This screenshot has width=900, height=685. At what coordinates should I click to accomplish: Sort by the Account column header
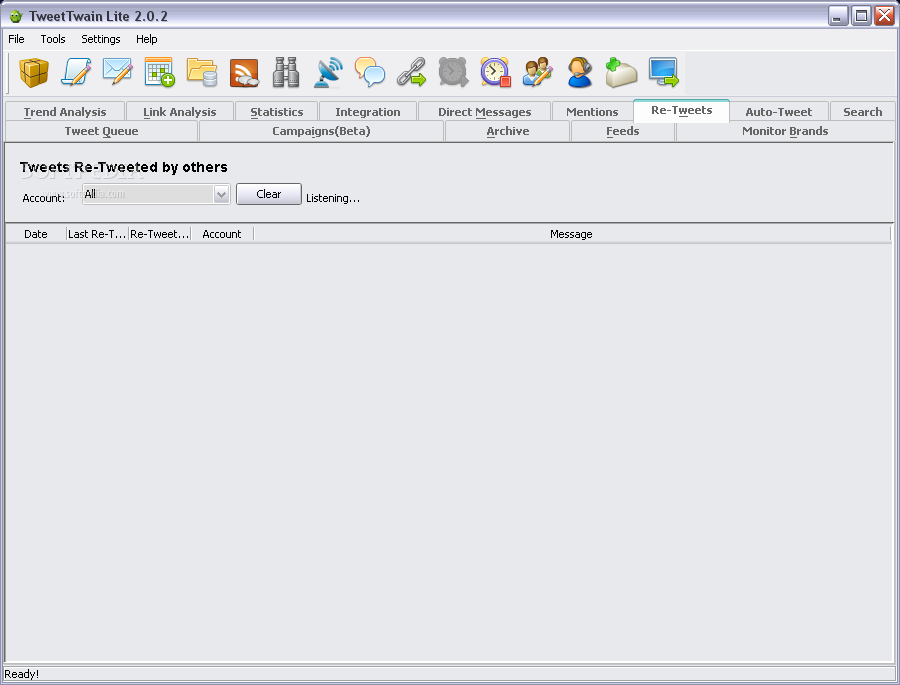pos(222,234)
